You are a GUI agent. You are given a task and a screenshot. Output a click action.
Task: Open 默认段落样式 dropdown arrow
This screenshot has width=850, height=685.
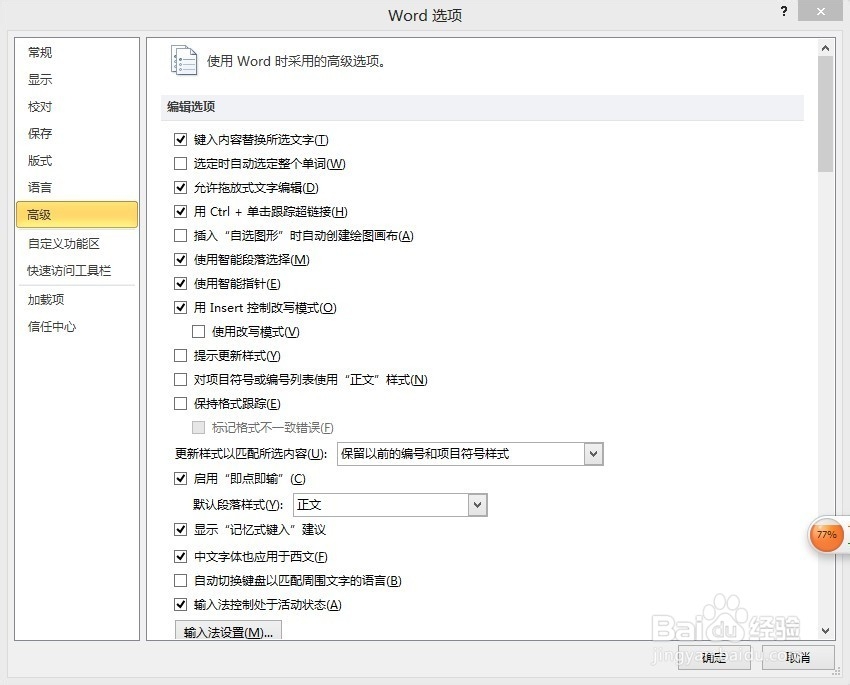[x=478, y=505]
